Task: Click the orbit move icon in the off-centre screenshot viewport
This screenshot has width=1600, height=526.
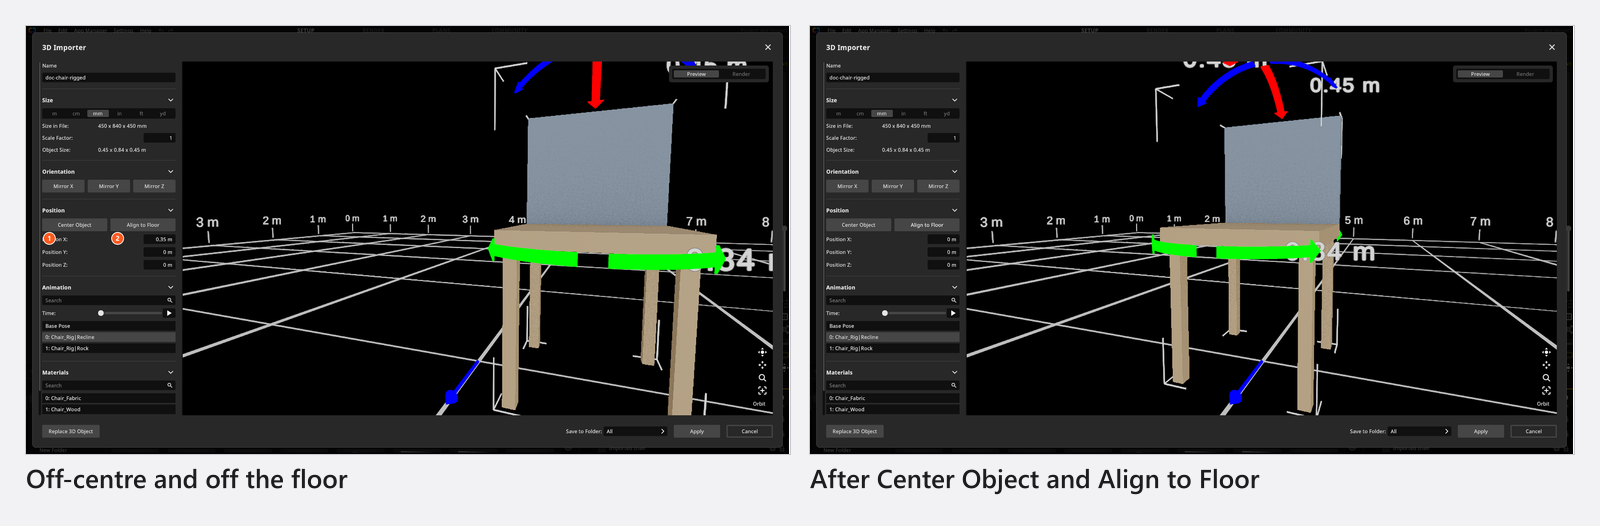Action: click(762, 352)
